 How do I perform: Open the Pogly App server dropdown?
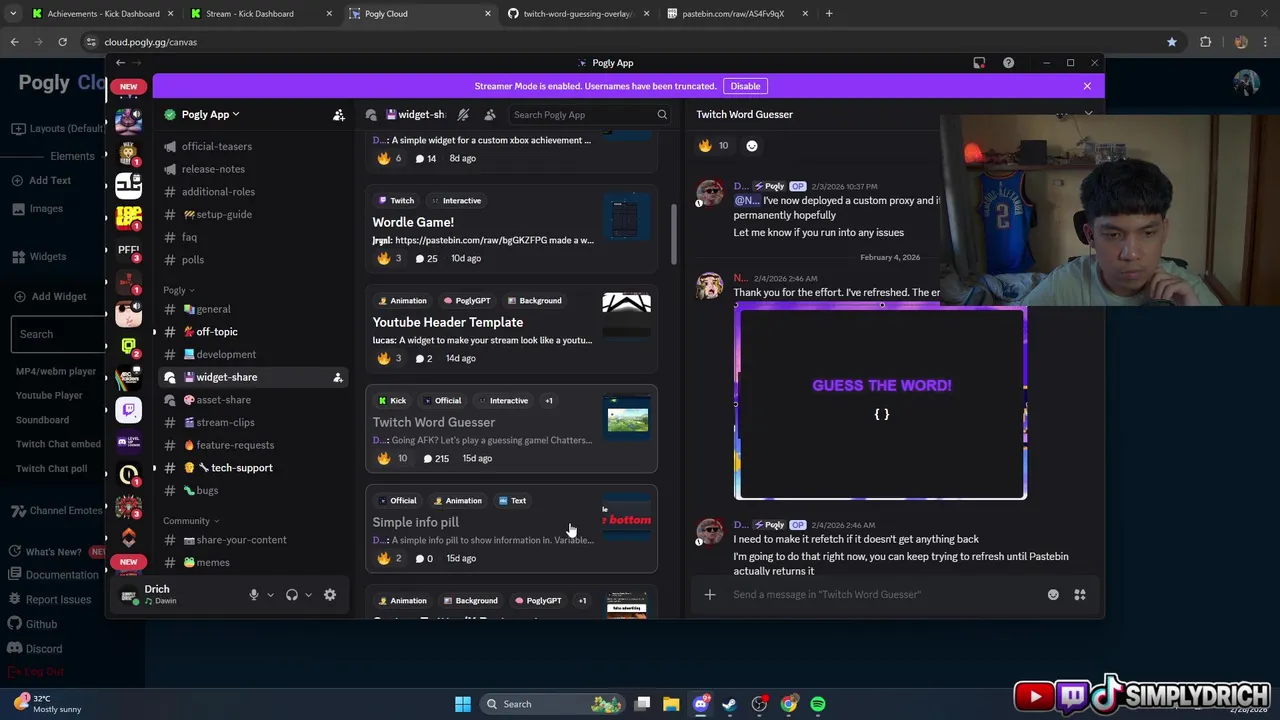[209, 115]
